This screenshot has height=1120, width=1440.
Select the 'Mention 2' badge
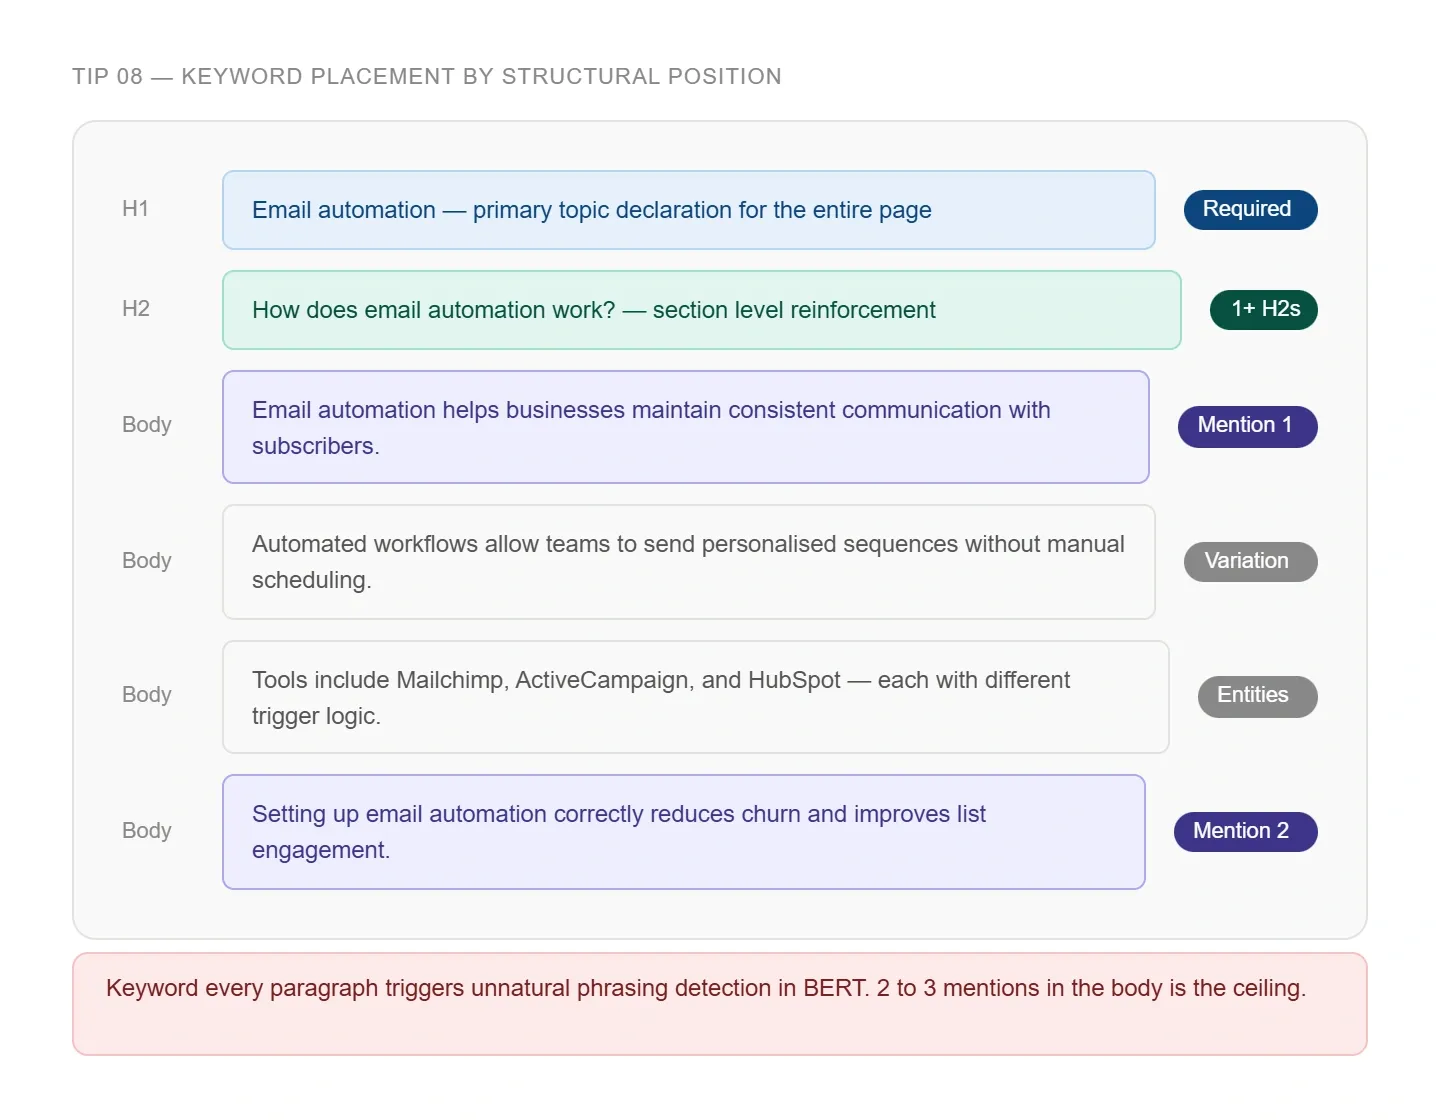1245,832
